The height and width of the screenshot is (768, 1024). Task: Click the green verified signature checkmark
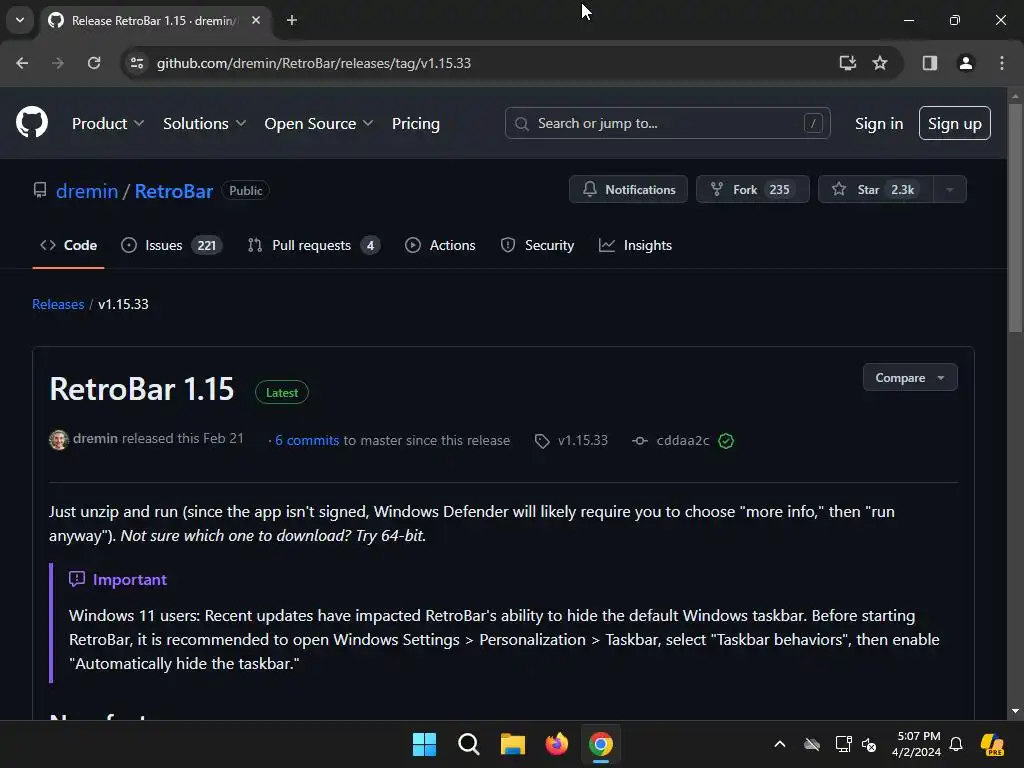(x=726, y=441)
